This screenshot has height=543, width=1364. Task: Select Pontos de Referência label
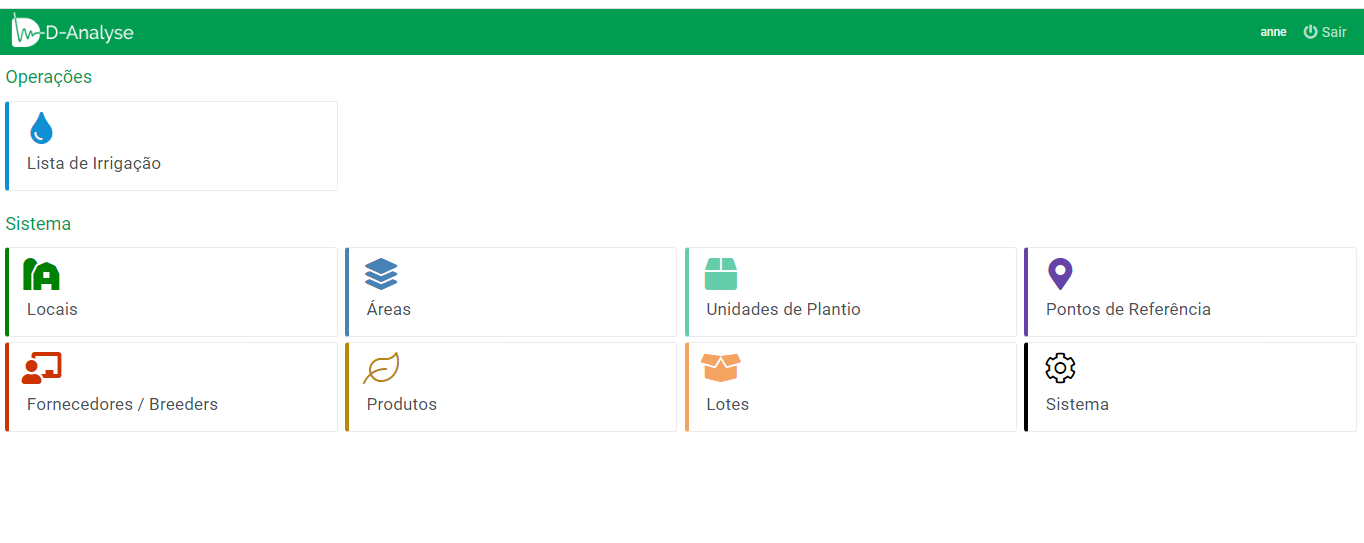1128,309
